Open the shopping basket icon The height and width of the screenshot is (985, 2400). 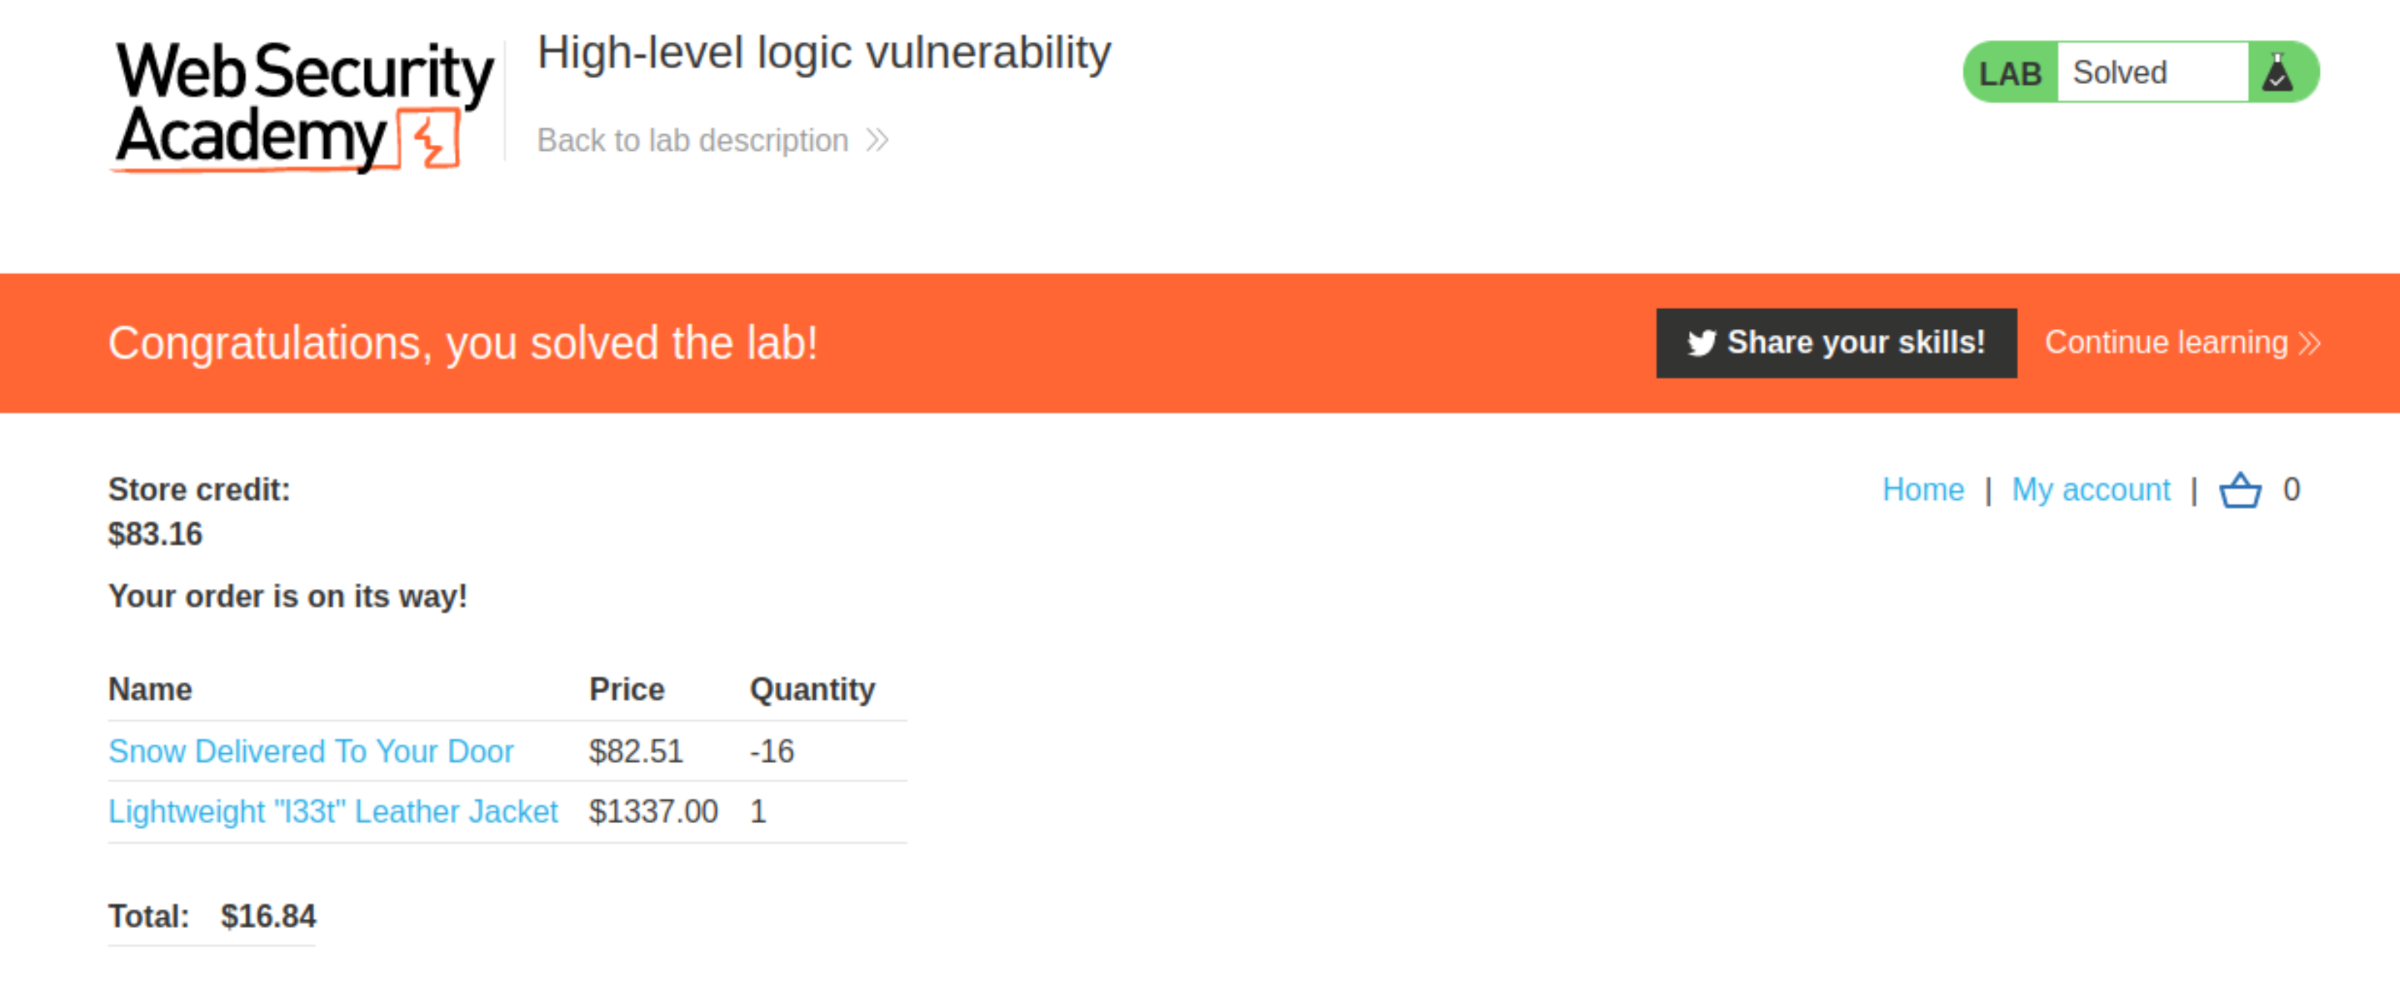tap(2240, 490)
